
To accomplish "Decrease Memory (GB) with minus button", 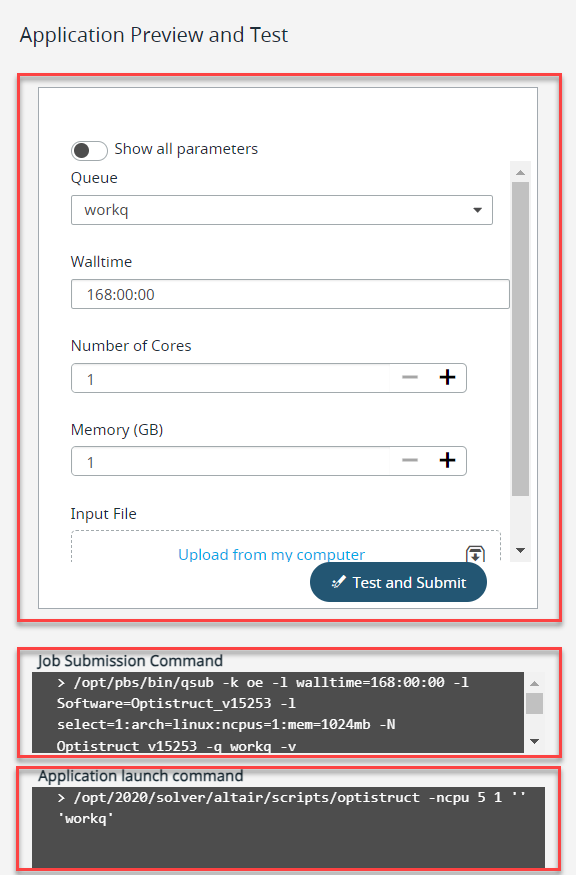I will [410, 461].
